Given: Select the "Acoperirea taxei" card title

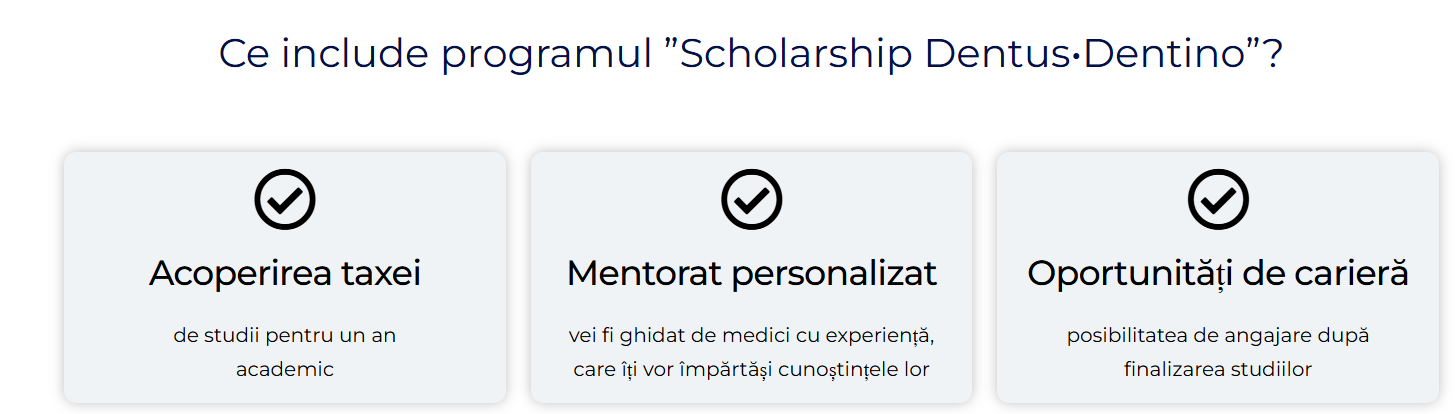Looking at the screenshot, I should pos(285,273).
